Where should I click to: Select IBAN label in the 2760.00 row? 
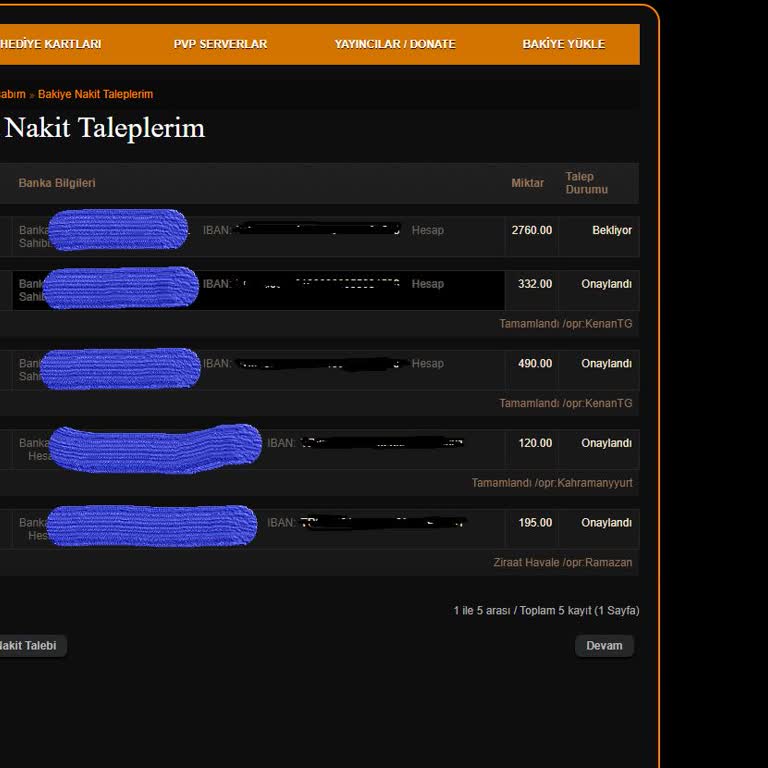[217, 230]
